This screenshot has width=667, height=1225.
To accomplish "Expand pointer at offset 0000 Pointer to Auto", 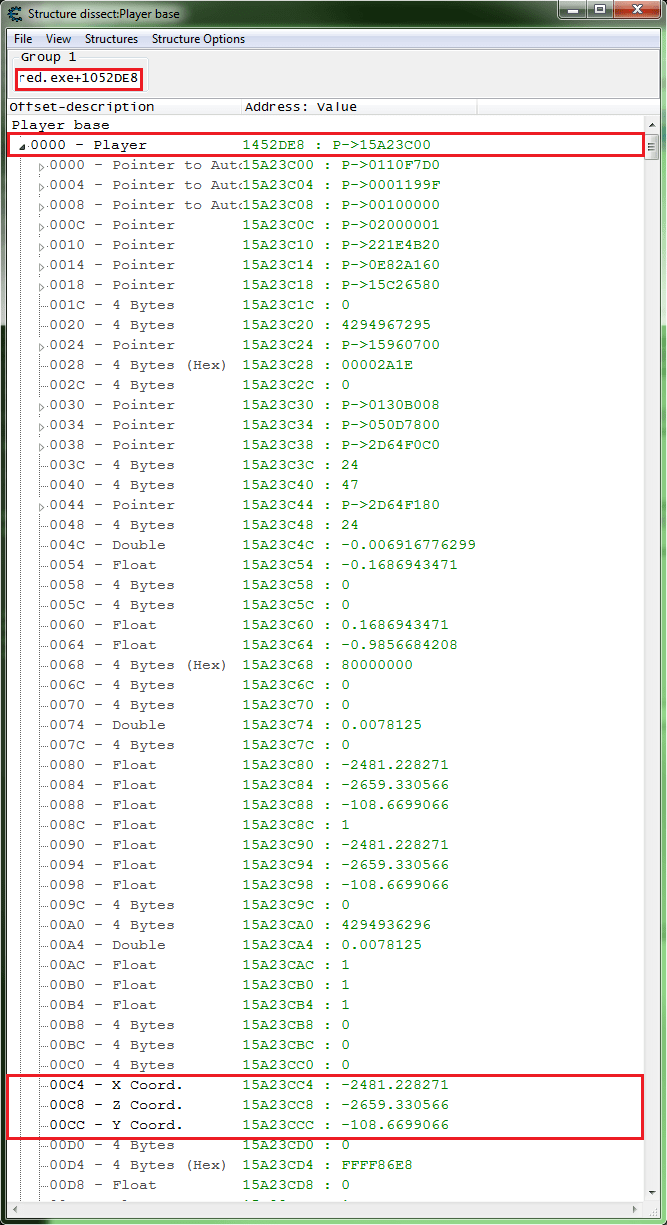I will coord(42,166).
